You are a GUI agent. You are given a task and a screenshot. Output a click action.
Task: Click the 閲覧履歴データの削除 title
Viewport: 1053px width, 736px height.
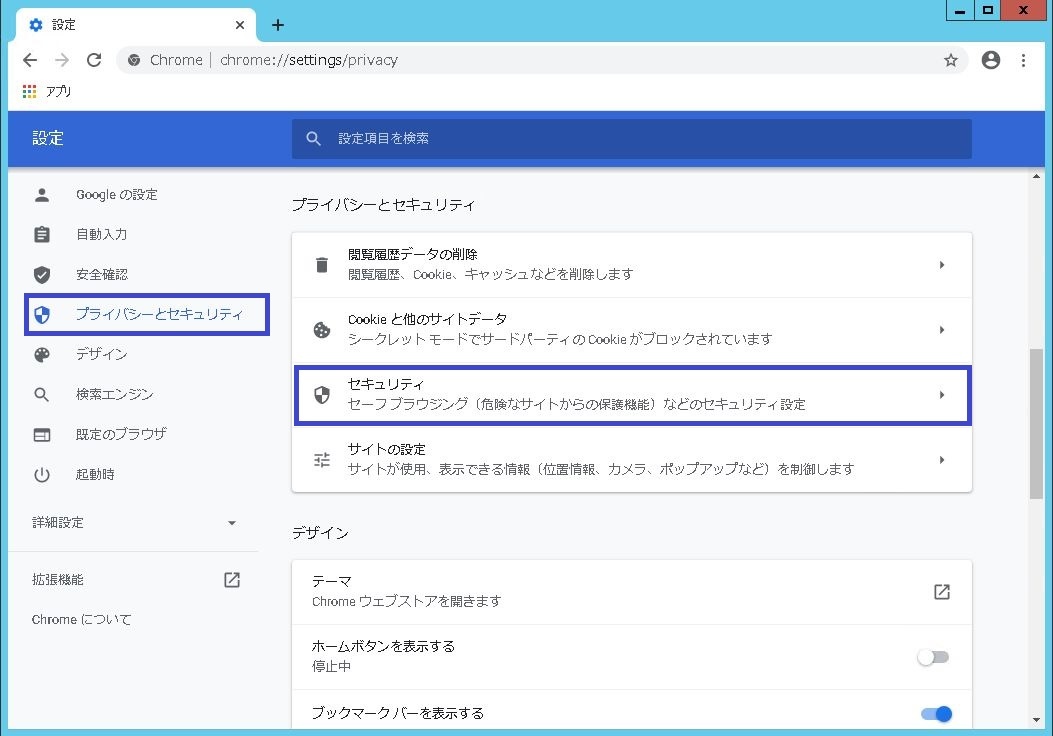(x=412, y=255)
